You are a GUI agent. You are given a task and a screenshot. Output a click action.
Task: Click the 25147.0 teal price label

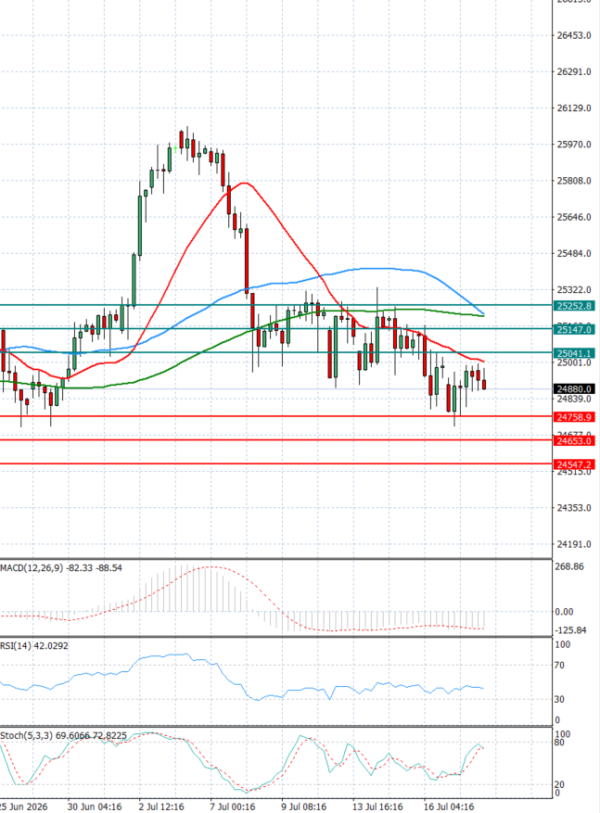click(x=574, y=329)
